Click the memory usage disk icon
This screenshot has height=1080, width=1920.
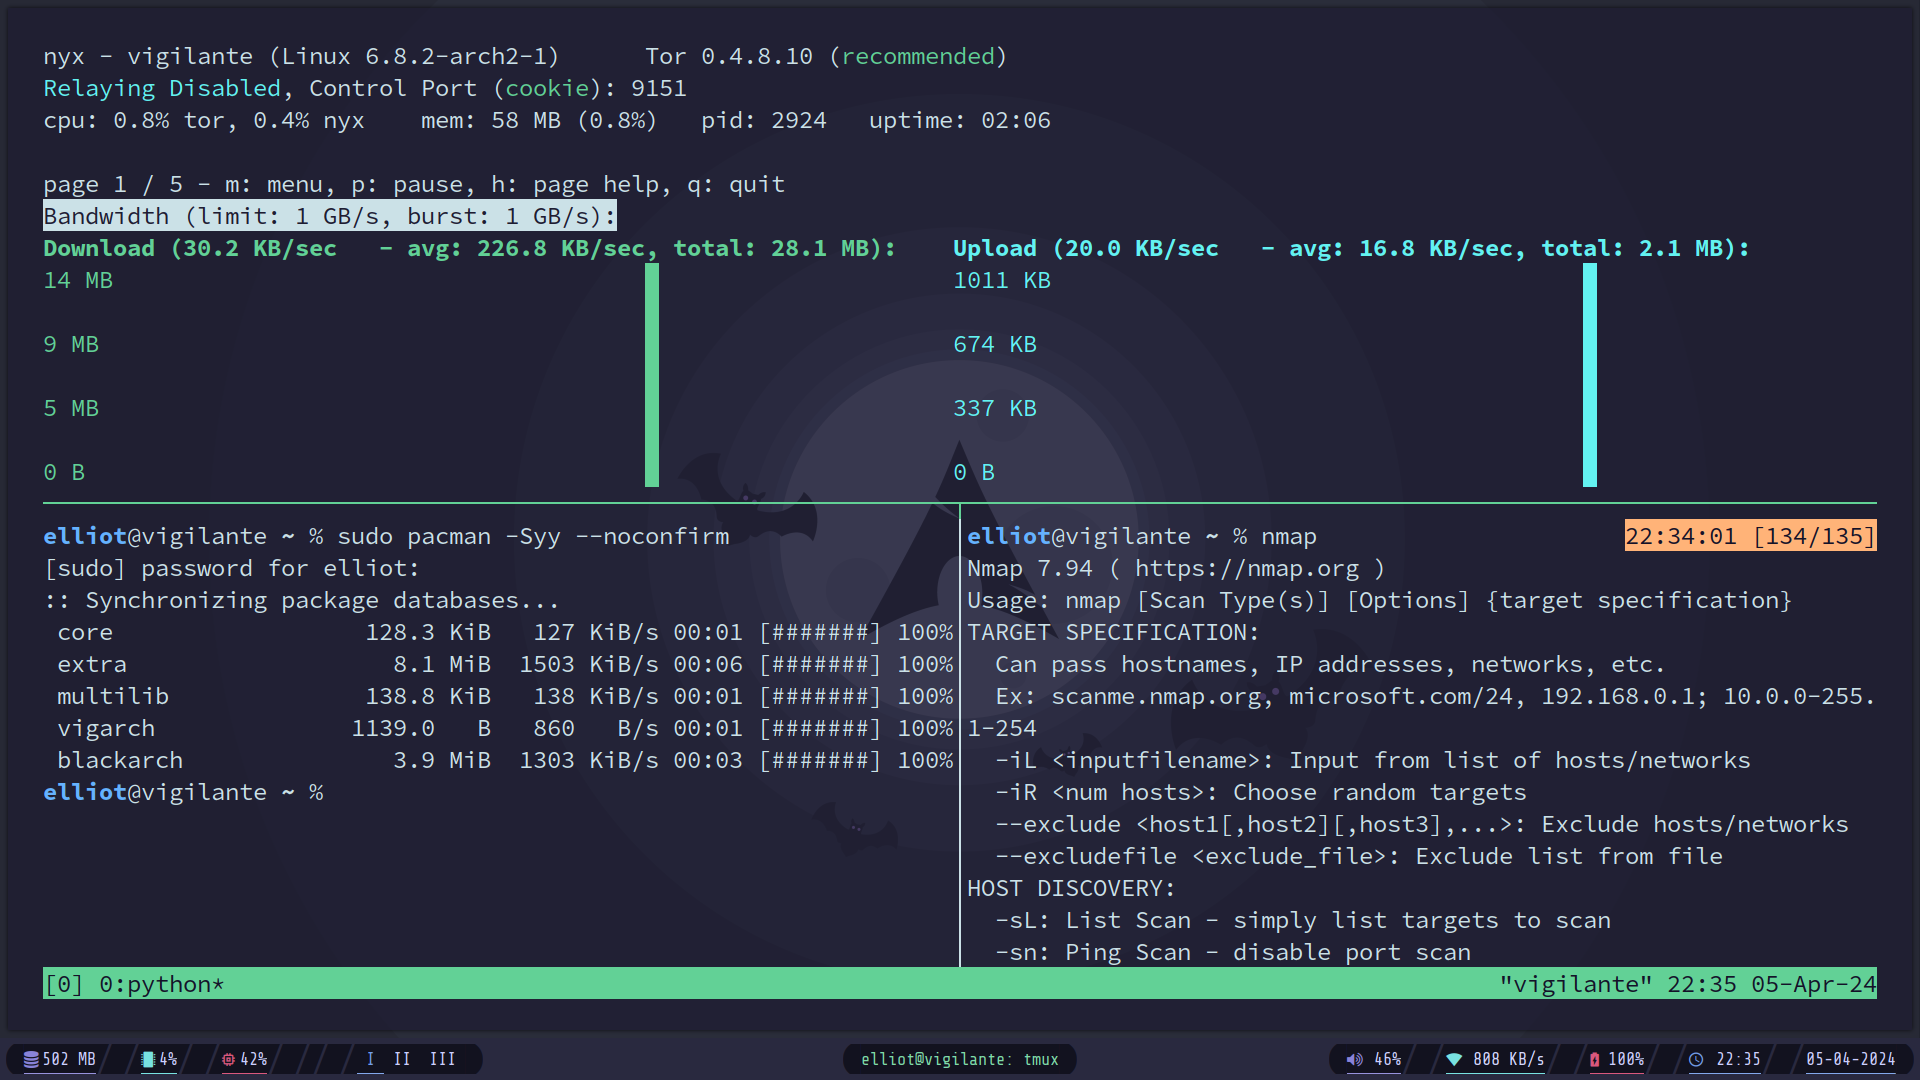pyautogui.click(x=31, y=1059)
